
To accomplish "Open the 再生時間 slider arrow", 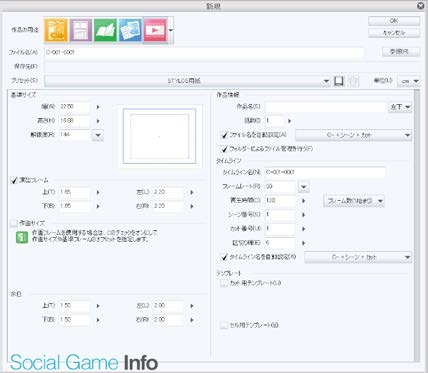I will [304, 201].
